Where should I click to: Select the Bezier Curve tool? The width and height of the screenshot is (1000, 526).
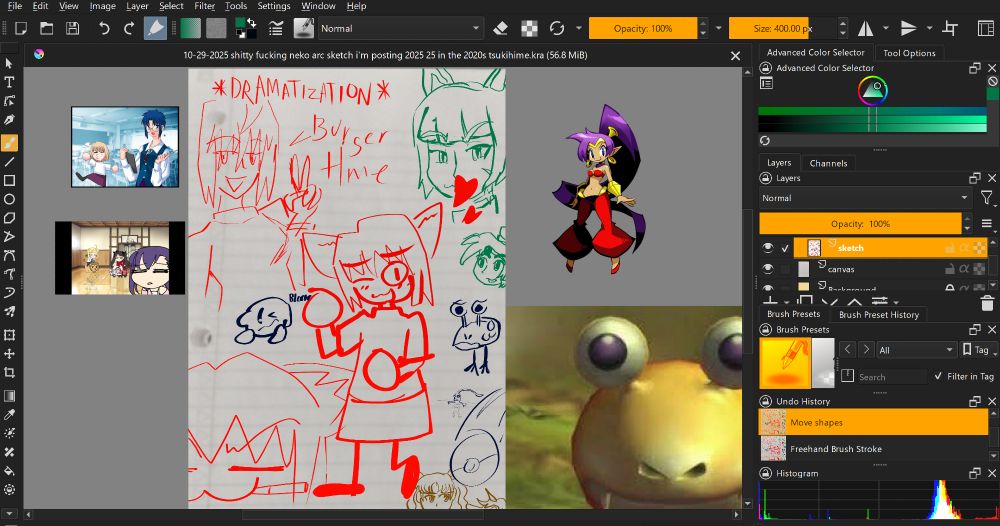(9, 256)
